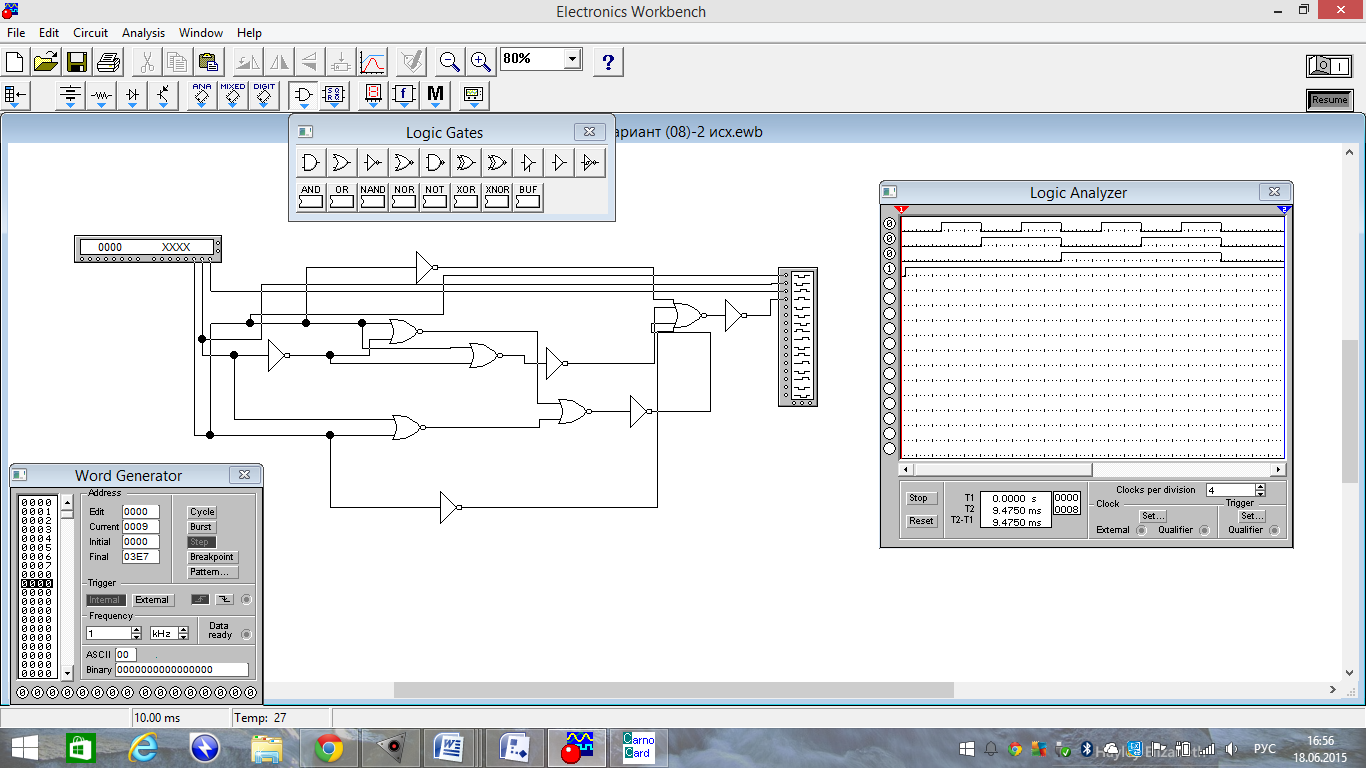
Task: Open the Basic resistor parts bin
Action: [x=101, y=96]
